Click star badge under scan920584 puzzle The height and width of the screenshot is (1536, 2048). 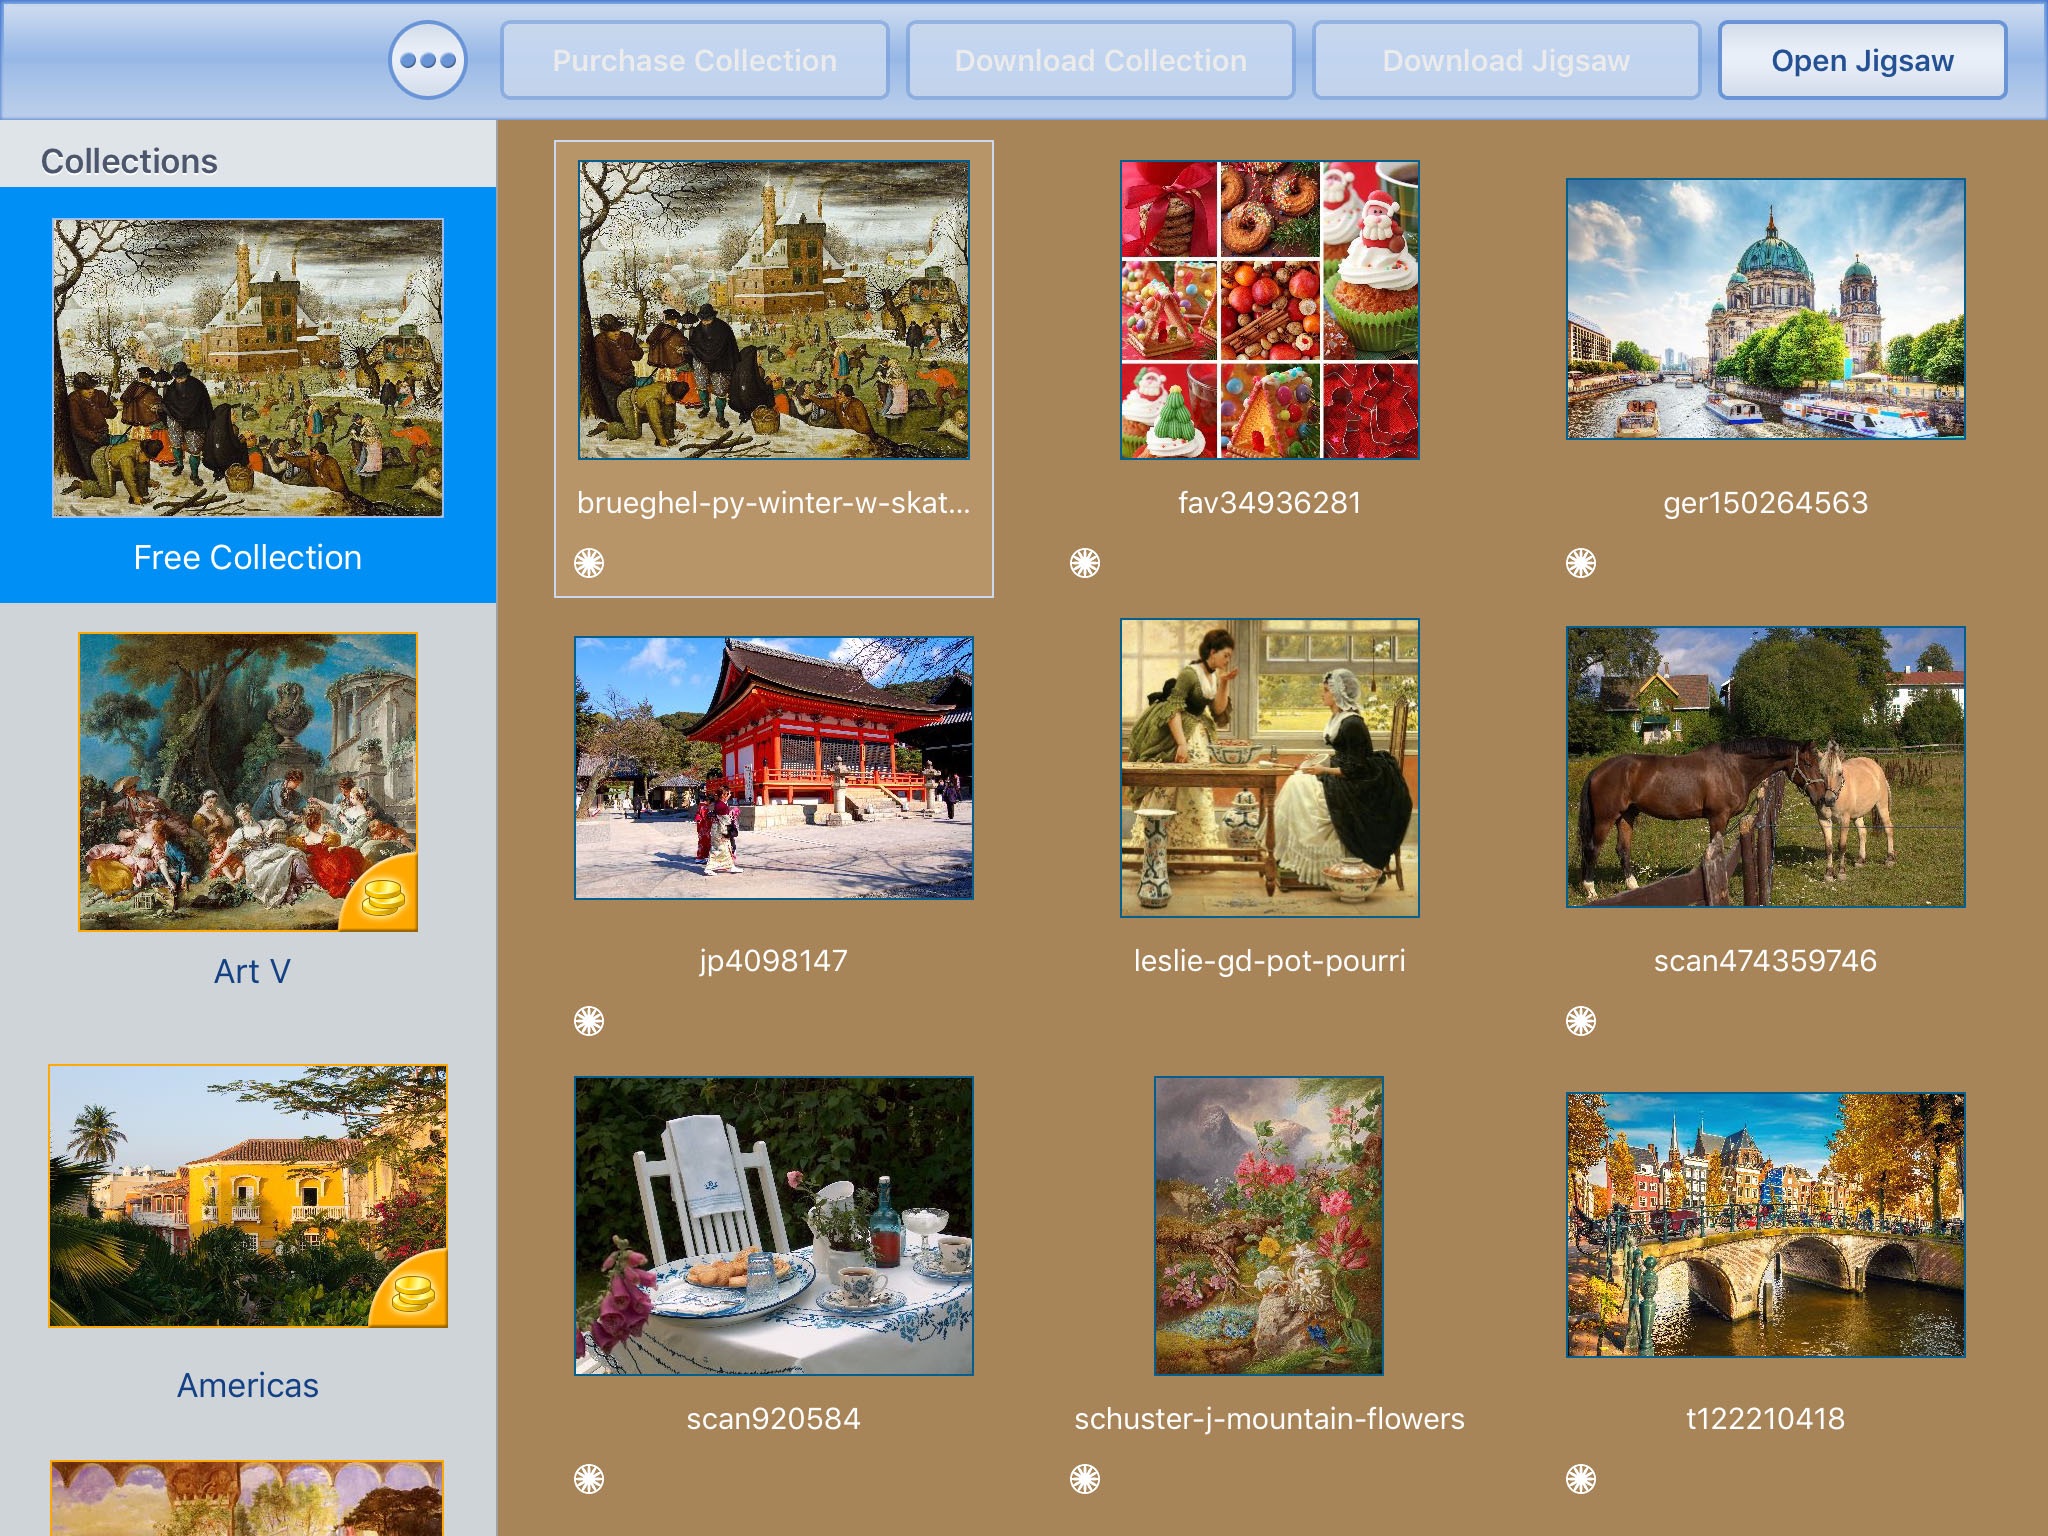pyautogui.click(x=589, y=1479)
